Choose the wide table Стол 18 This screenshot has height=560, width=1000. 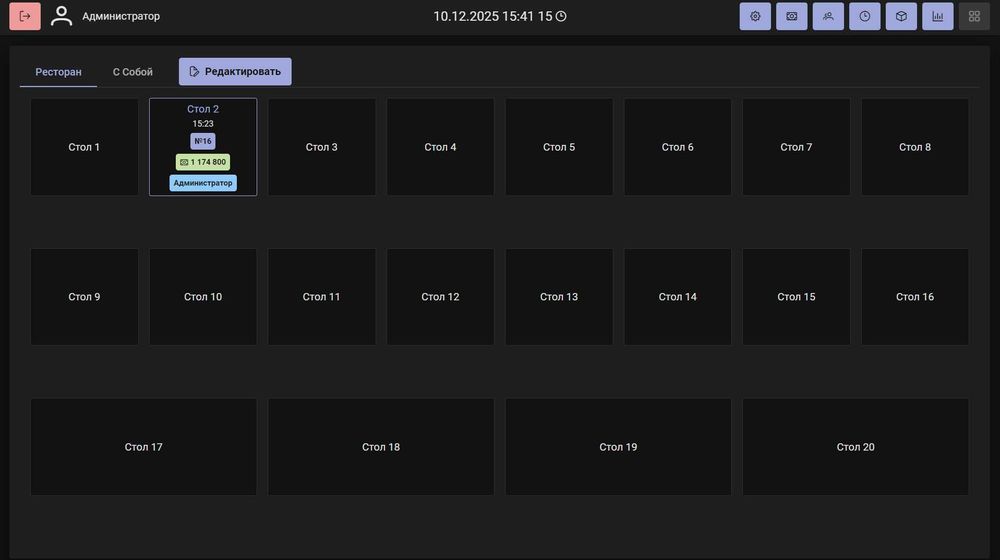point(381,447)
